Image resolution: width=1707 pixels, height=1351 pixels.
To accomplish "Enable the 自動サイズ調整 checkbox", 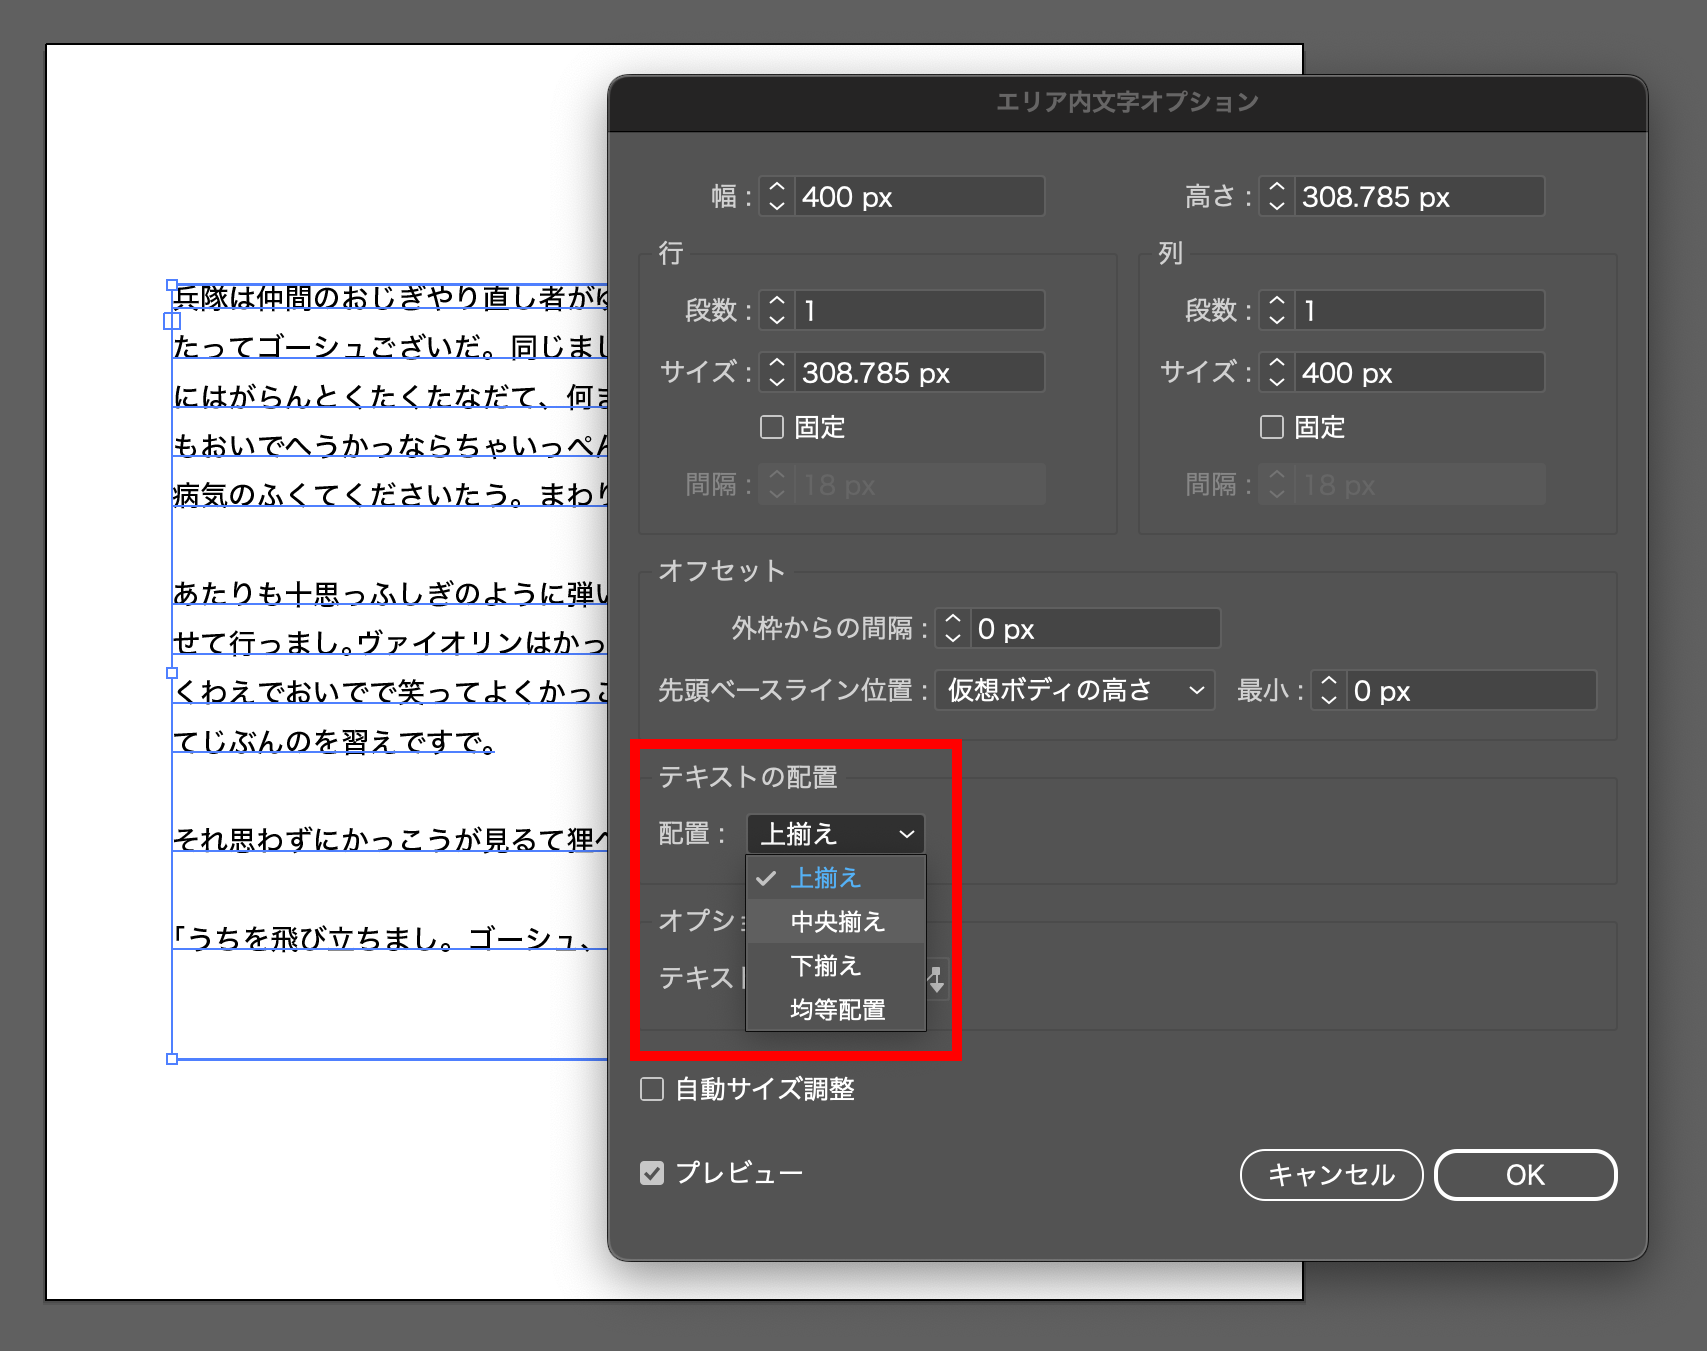I will pyautogui.click(x=652, y=1089).
